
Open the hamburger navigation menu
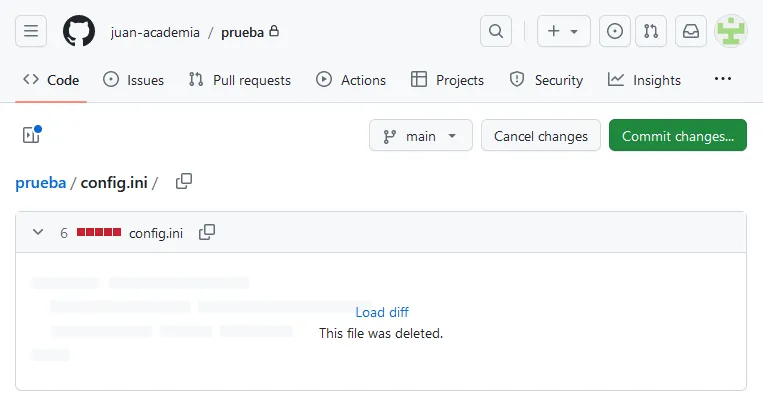[31, 31]
